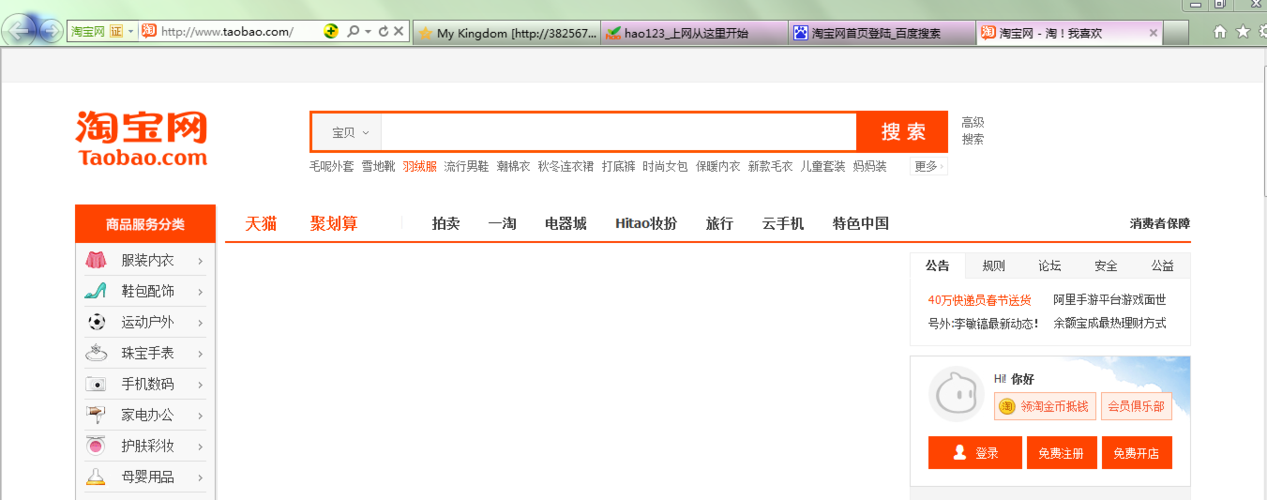Image resolution: width=1267 pixels, height=500 pixels.
Task: Click the browser Forward arrow
Action: point(50,32)
